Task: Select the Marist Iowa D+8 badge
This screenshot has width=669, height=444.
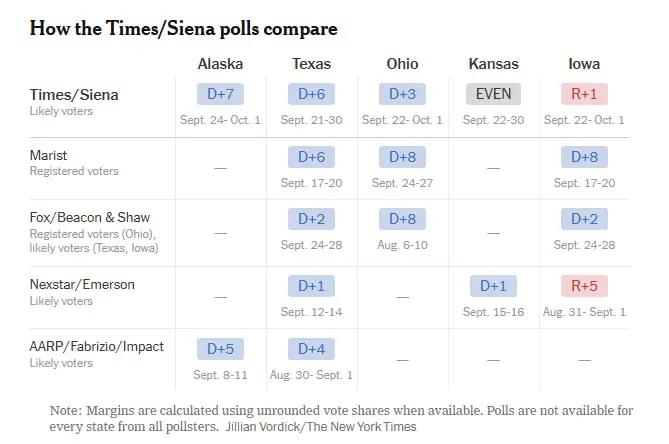Action: [584, 157]
